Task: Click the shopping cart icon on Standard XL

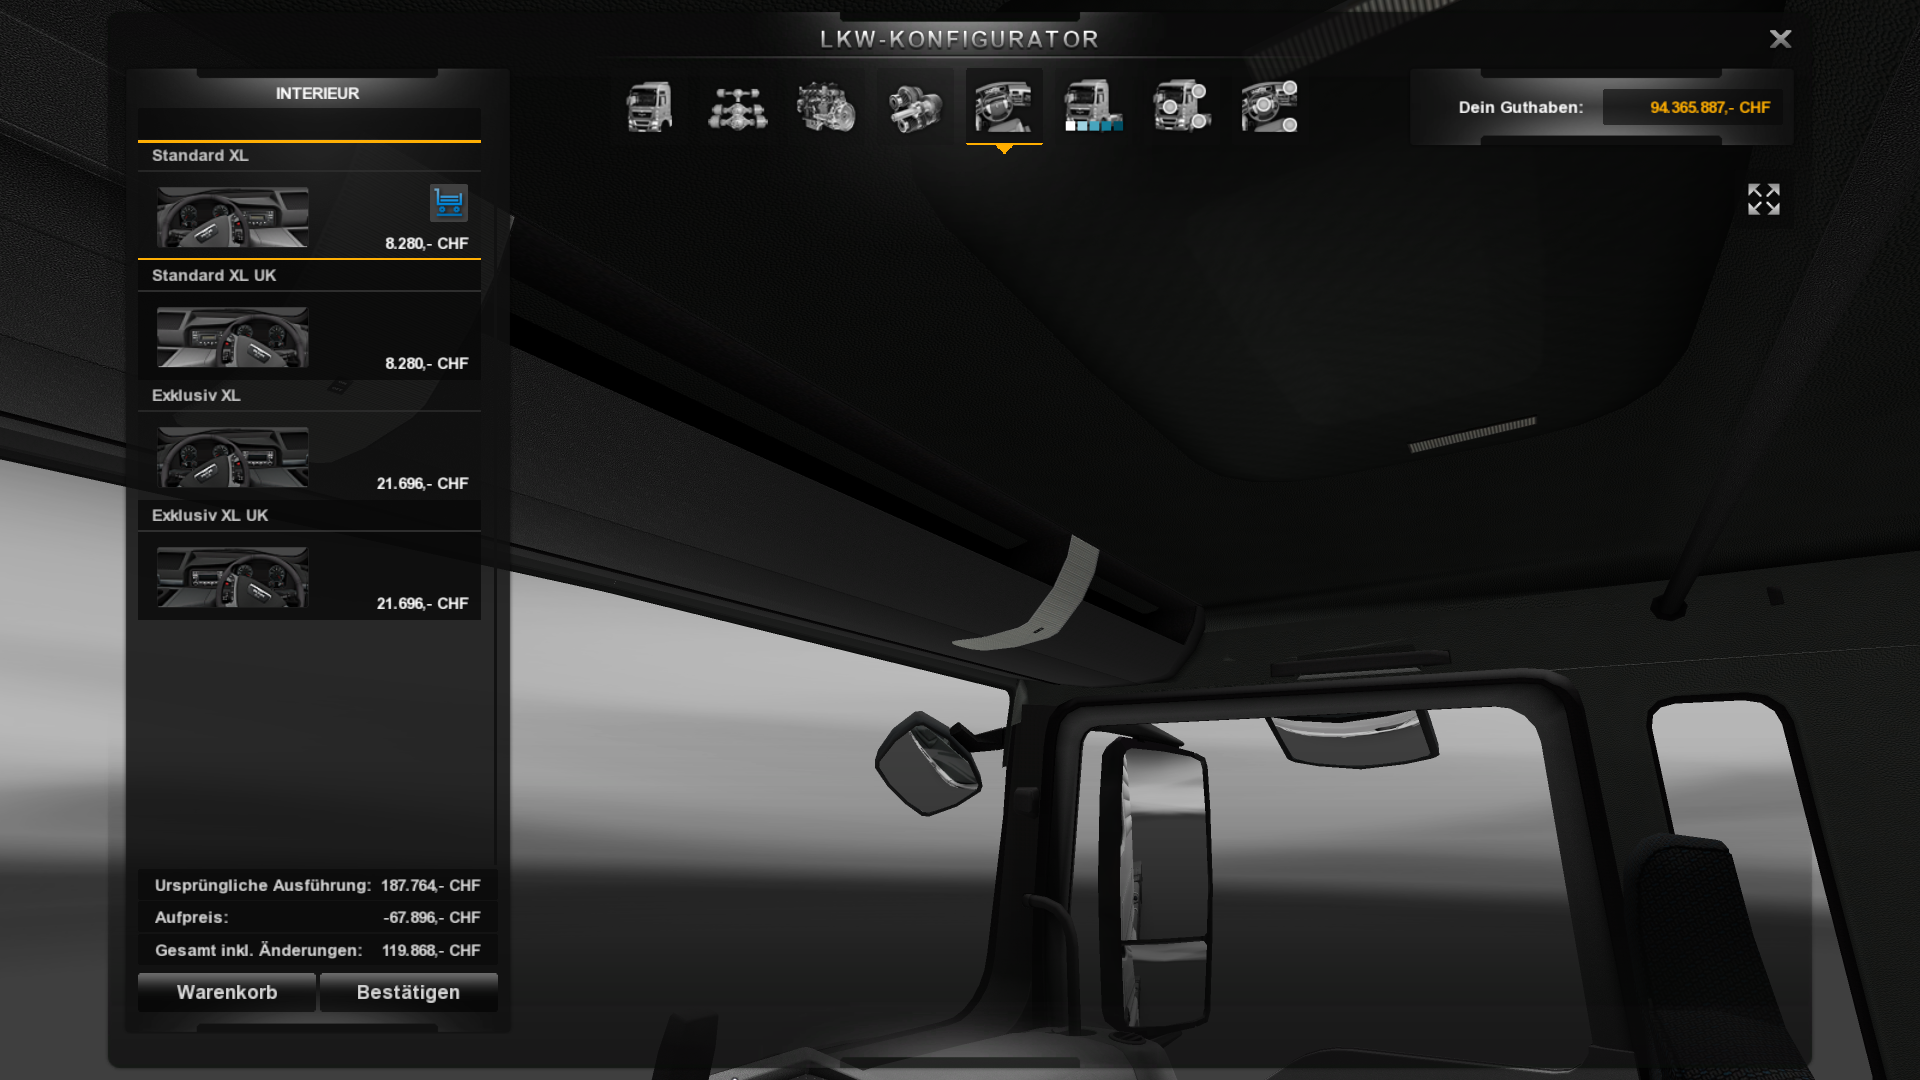Action: 449,202
